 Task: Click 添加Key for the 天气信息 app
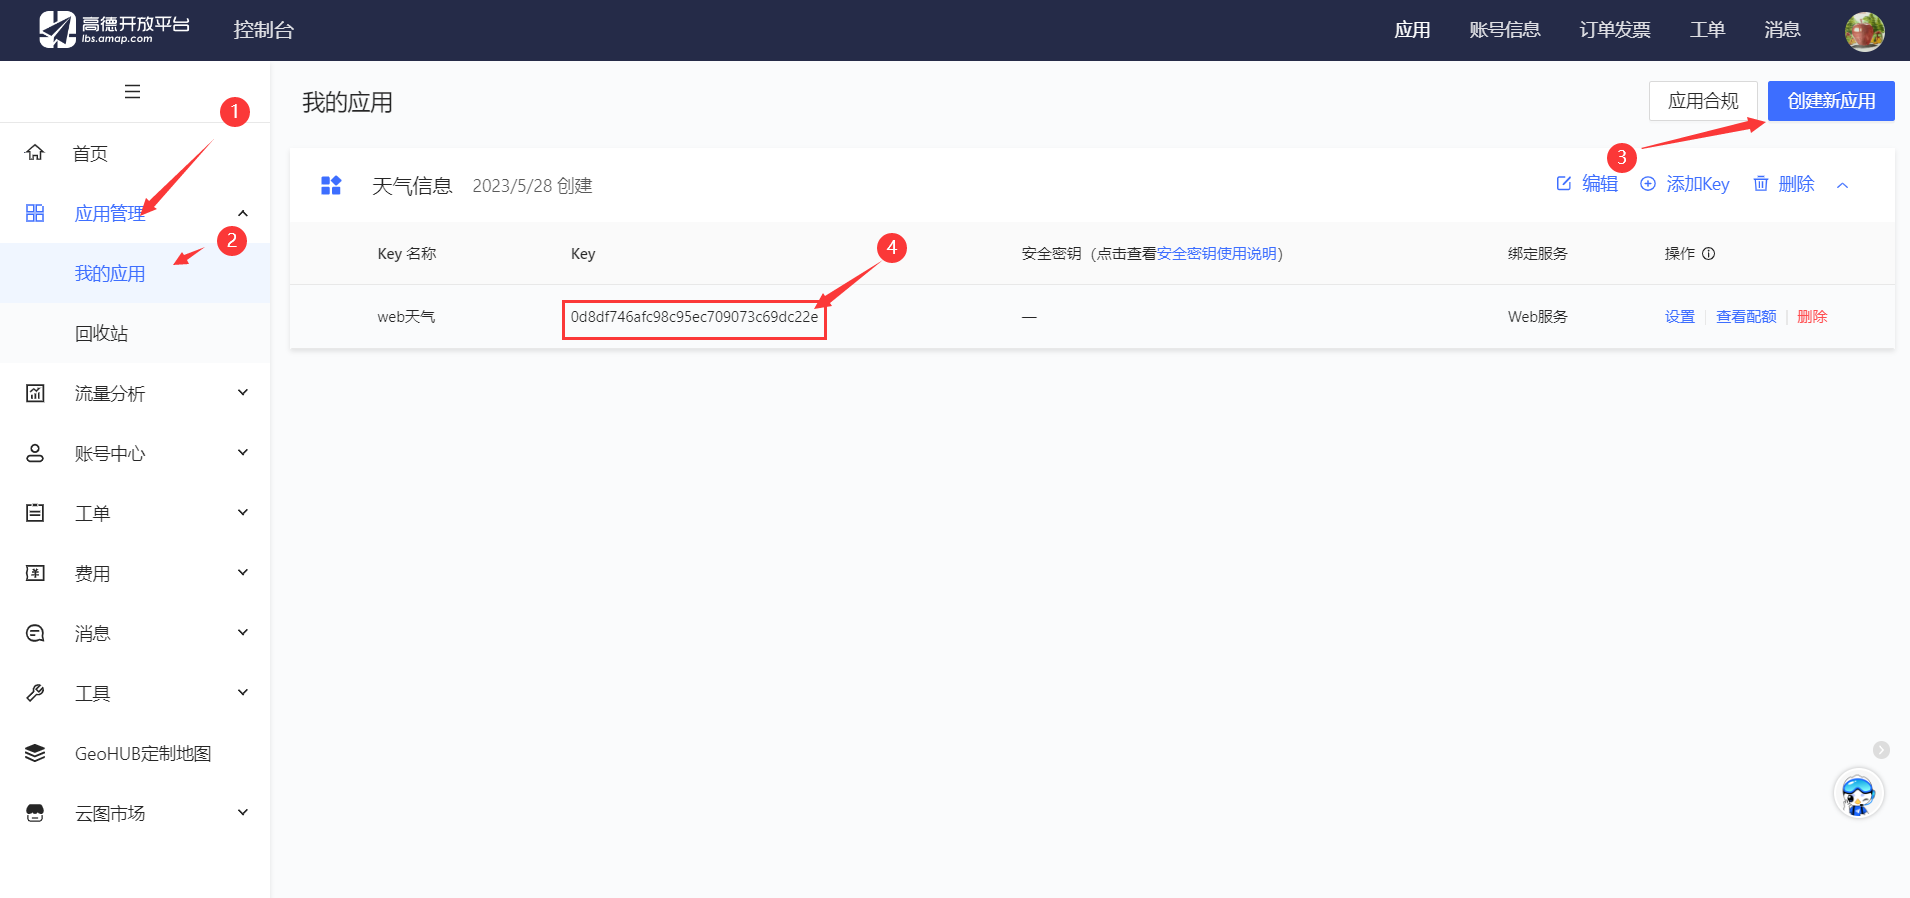(1685, 184)
